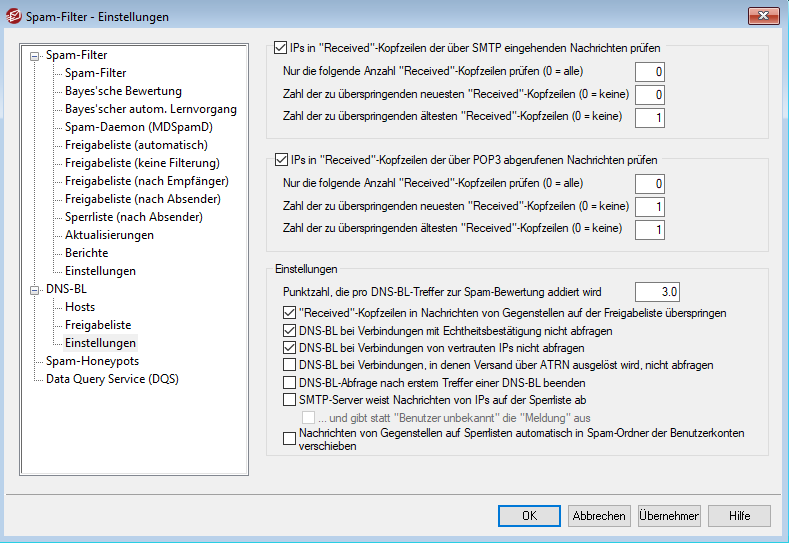Click the DNS-BL Punktzahl score field
The height and width of the screenshot is (543, 789).
click(x=659, y=292)
